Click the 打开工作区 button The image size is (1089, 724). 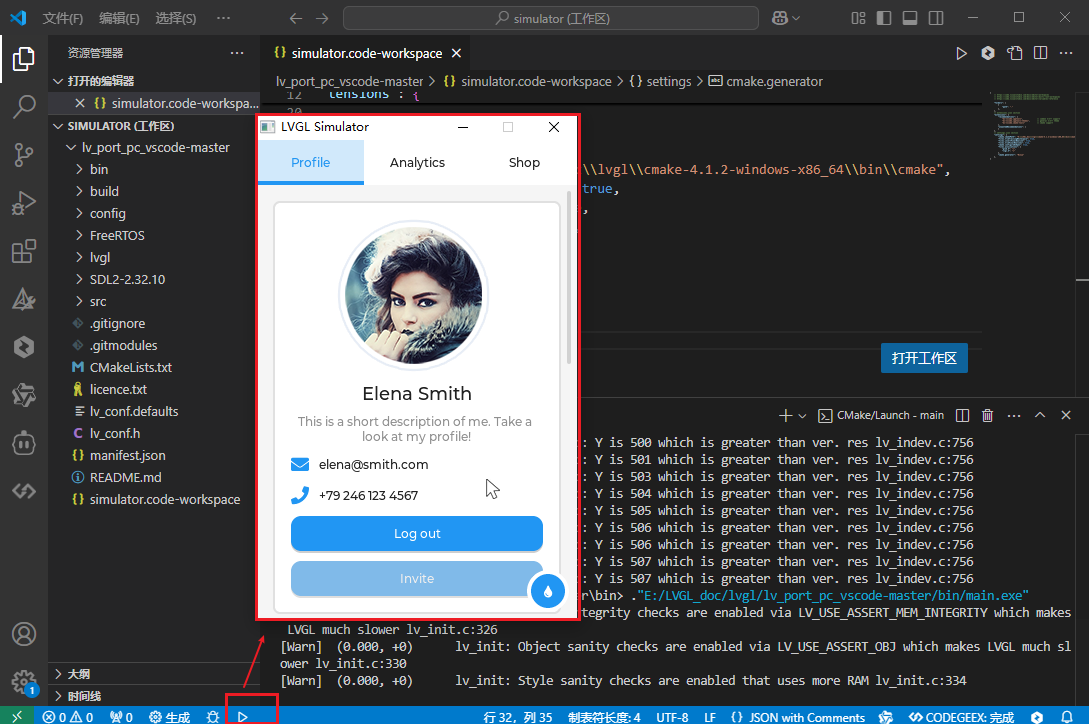924,358
